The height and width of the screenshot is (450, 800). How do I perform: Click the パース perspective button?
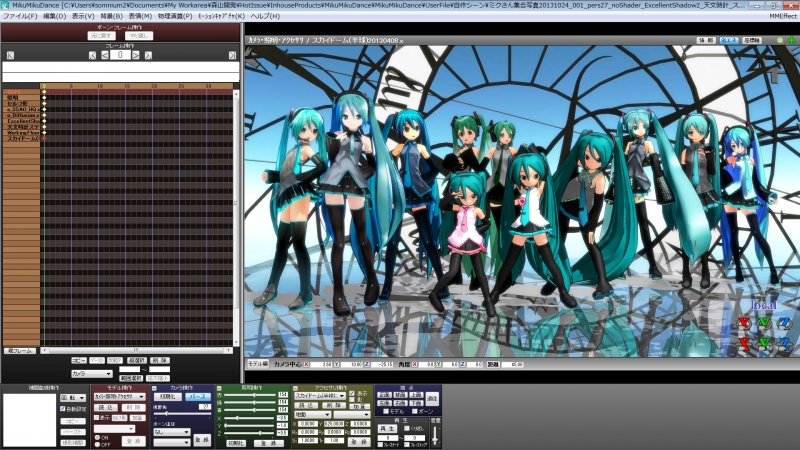197,396
